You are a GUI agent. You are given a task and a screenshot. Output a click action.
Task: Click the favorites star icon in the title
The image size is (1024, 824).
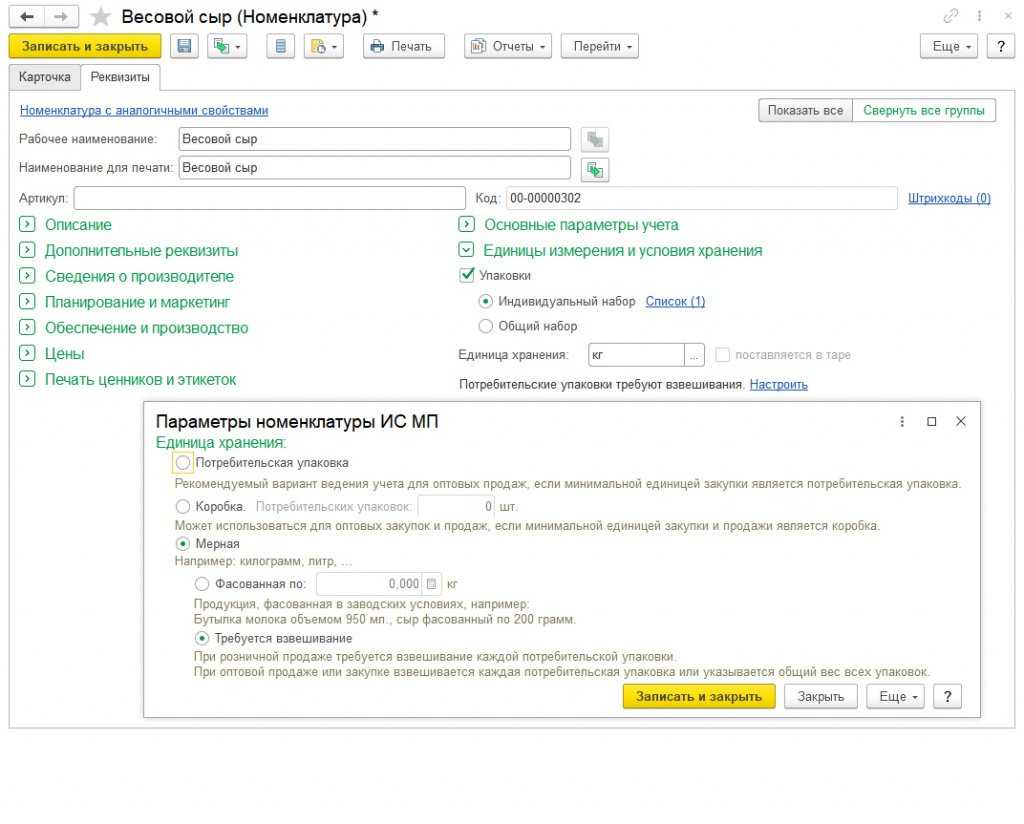pyautogui.click(x=100, y=17)
